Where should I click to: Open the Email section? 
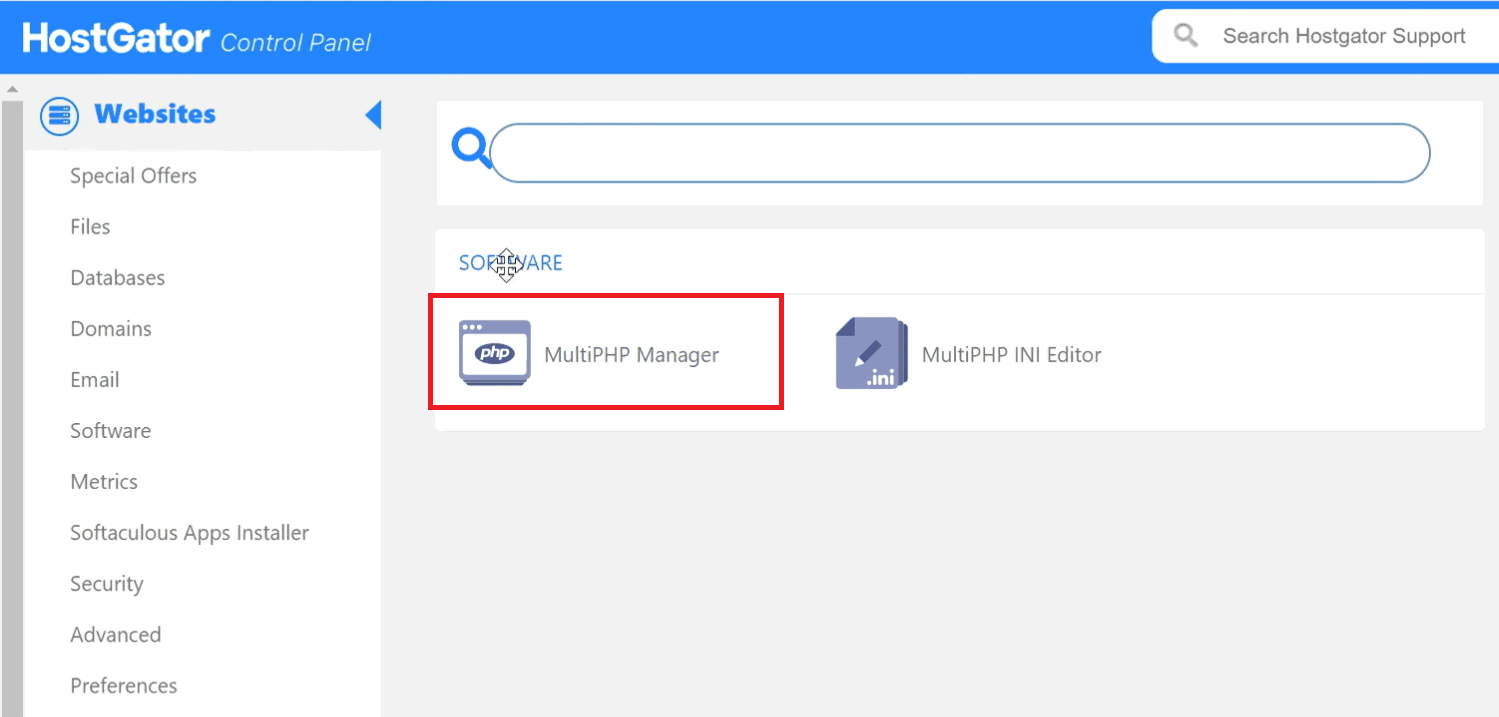(95, 380)
